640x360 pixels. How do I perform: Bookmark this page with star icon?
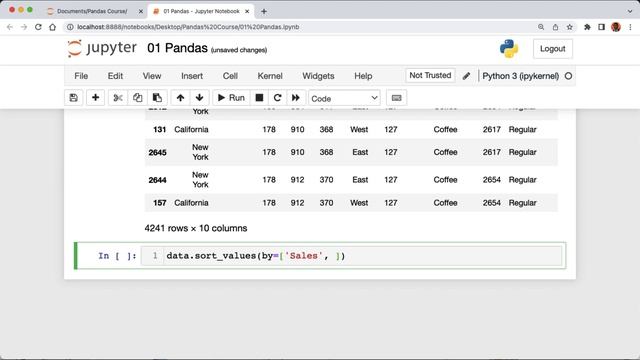click(x=569, y=27)
